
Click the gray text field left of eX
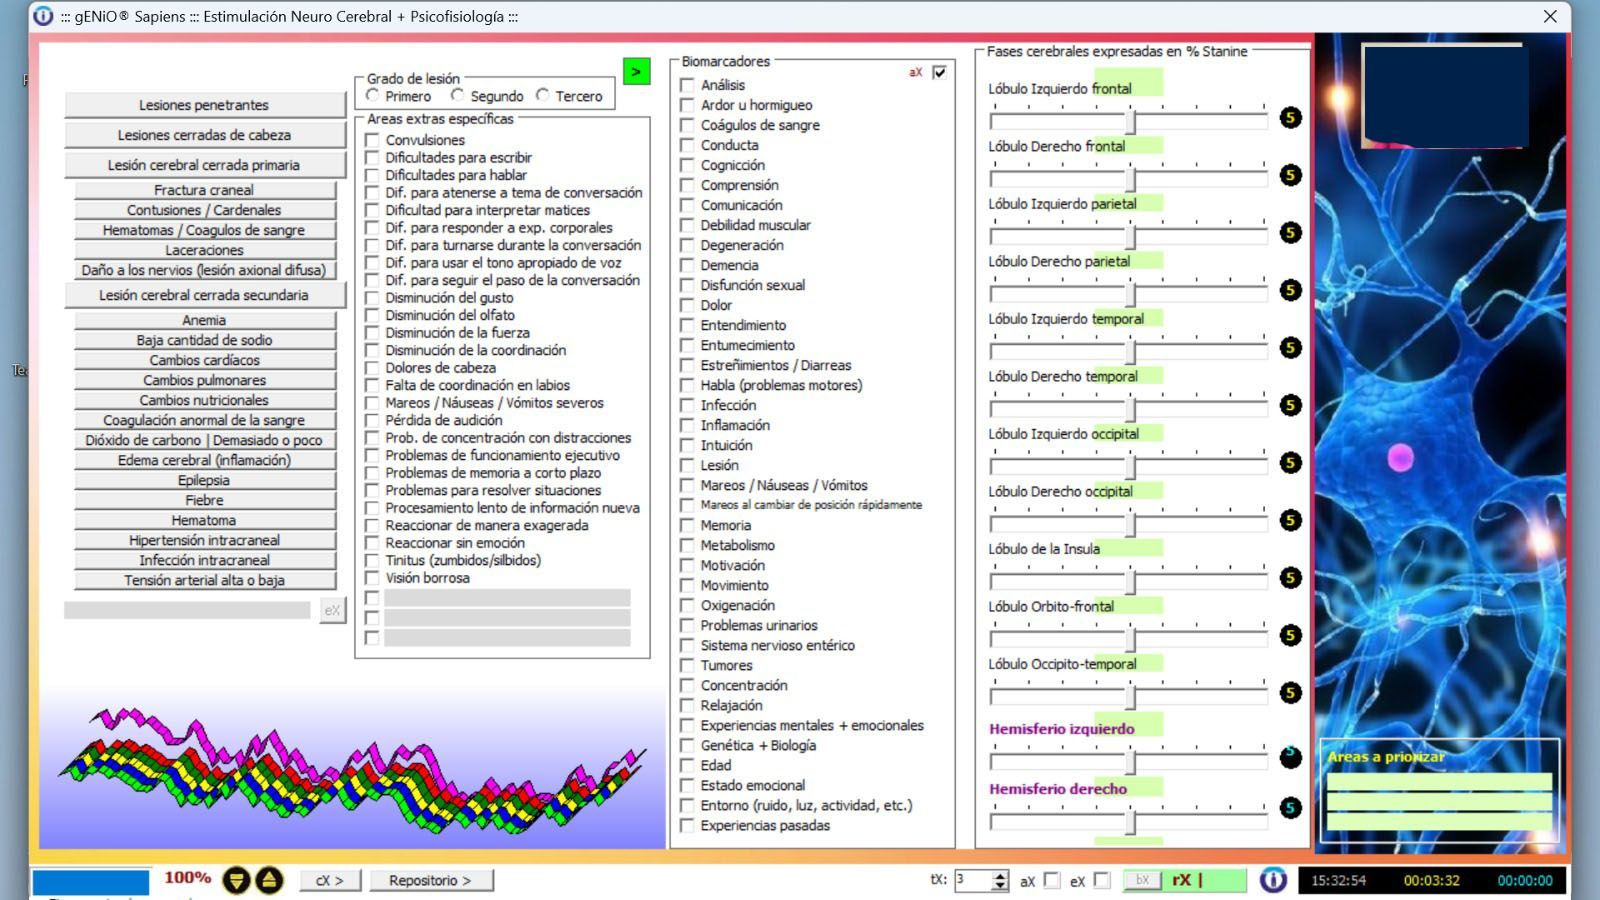(187, 610)
